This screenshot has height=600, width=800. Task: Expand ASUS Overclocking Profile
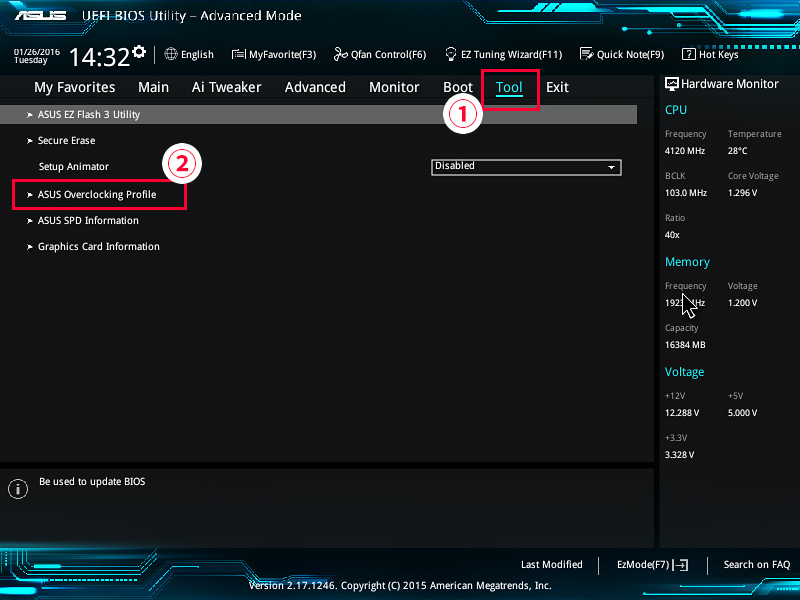[97, 195]
